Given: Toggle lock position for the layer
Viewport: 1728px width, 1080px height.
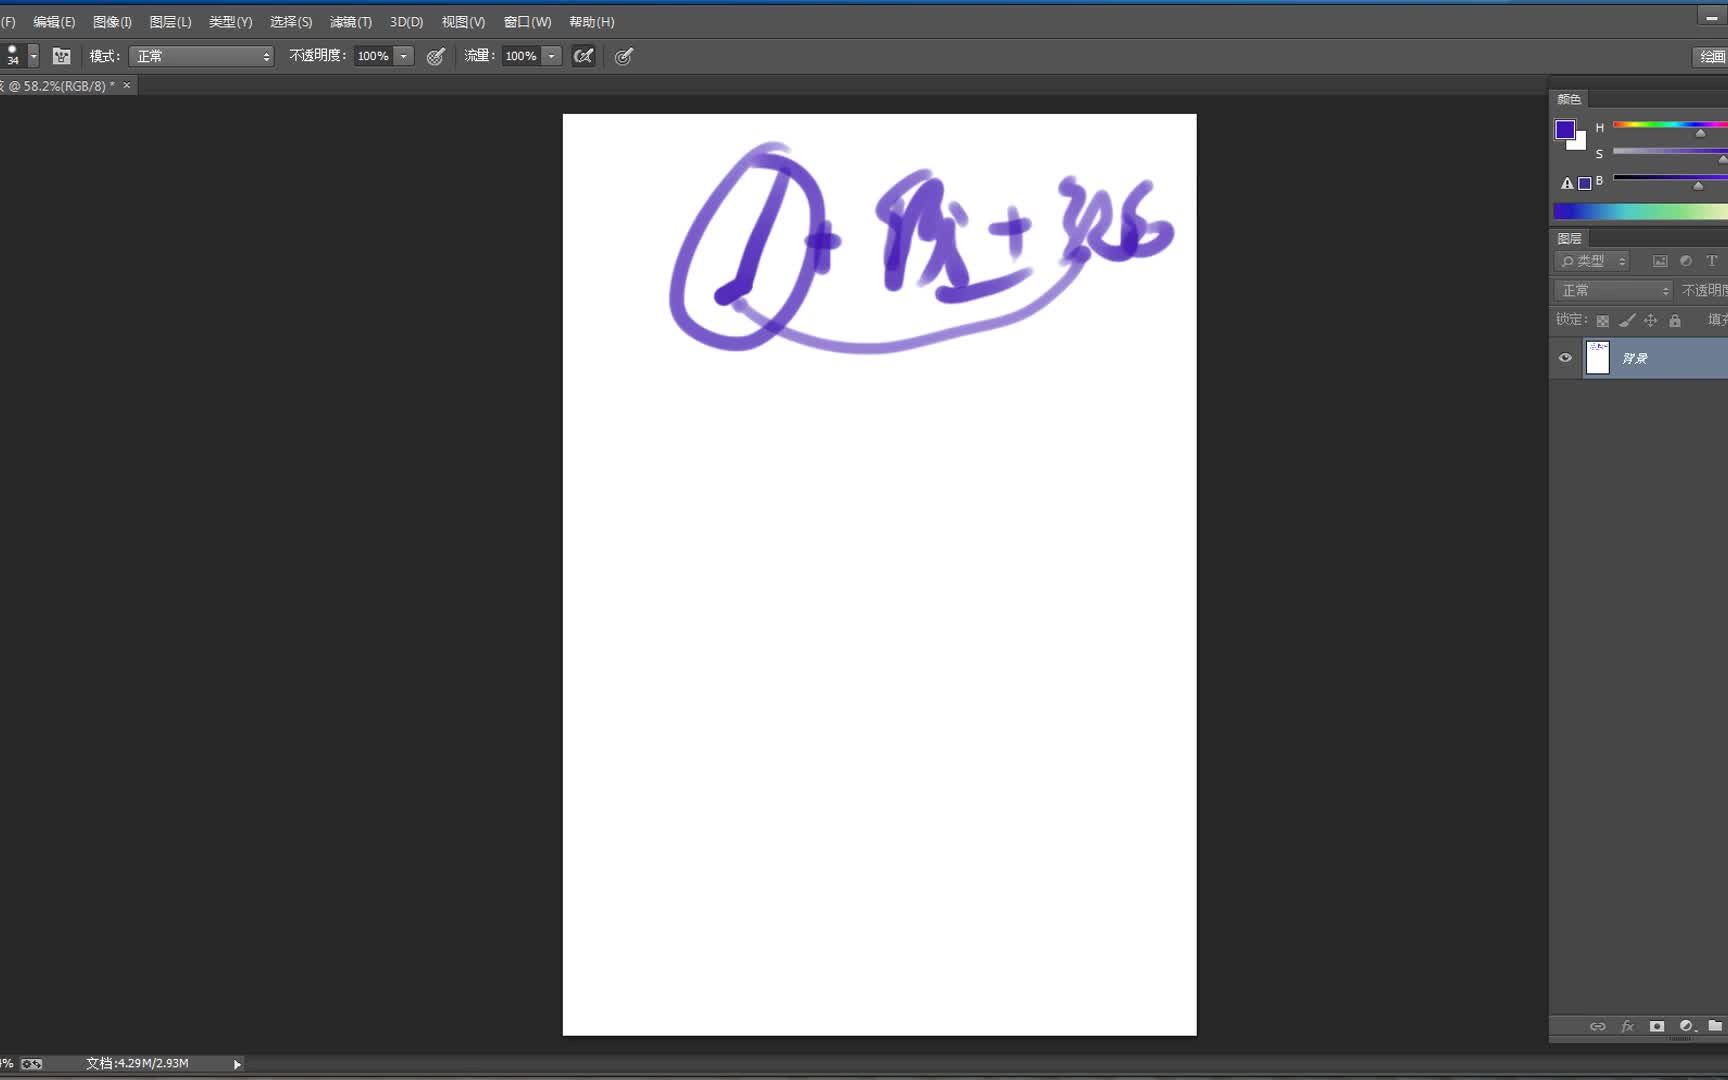Looking at the screenshot, I should click(x=1650, y=320).
